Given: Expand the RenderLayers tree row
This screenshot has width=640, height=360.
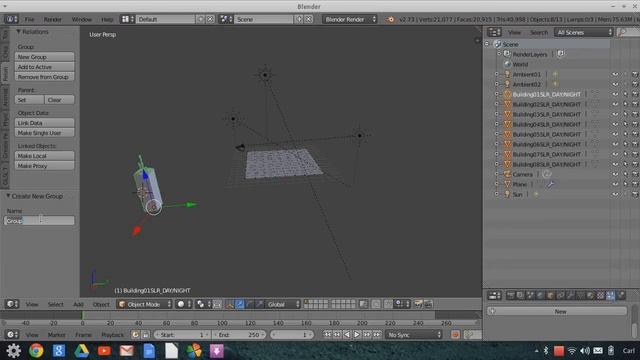Looking at the screenshot, I should point(499,54).
